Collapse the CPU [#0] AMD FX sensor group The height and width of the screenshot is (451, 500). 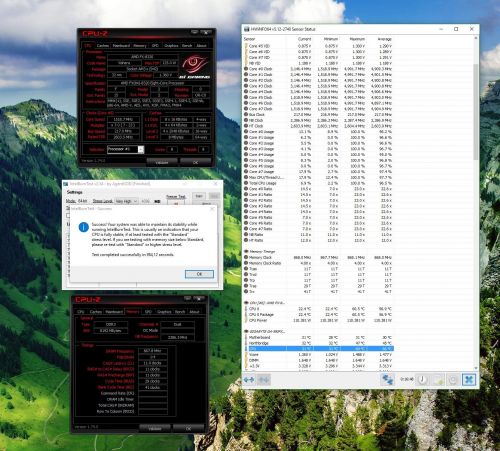point(246,303)
